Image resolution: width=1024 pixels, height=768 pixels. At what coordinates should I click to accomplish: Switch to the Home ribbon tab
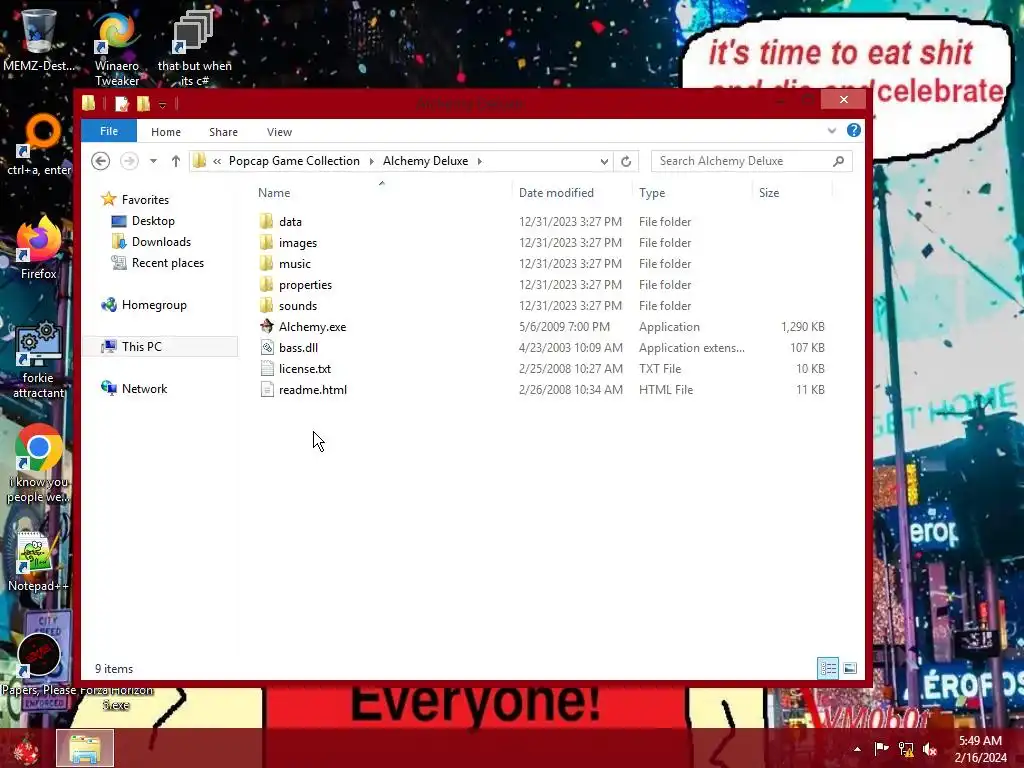pos(166,132)
